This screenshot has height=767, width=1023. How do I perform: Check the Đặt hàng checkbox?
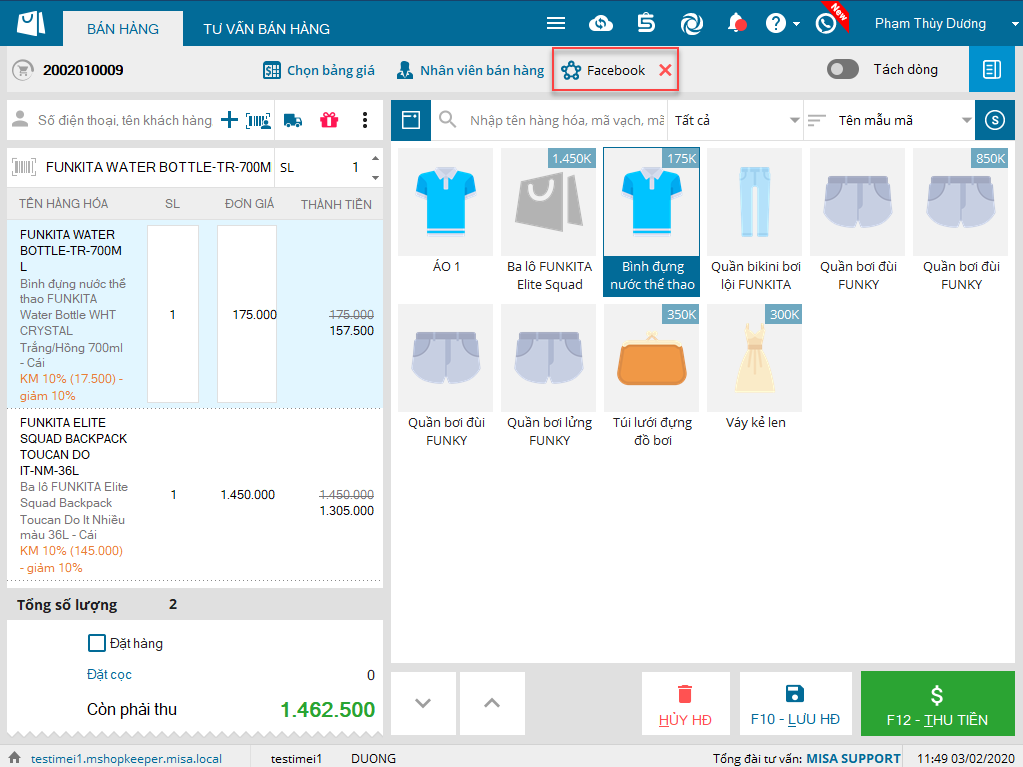point(97,643)
